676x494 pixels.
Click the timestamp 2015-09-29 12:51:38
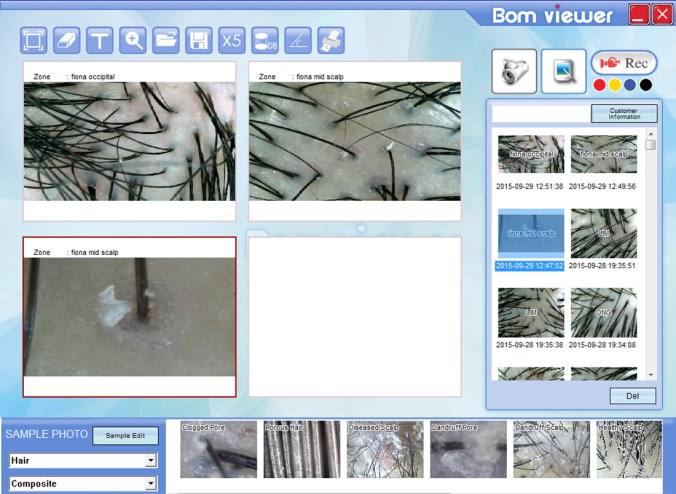529,187
